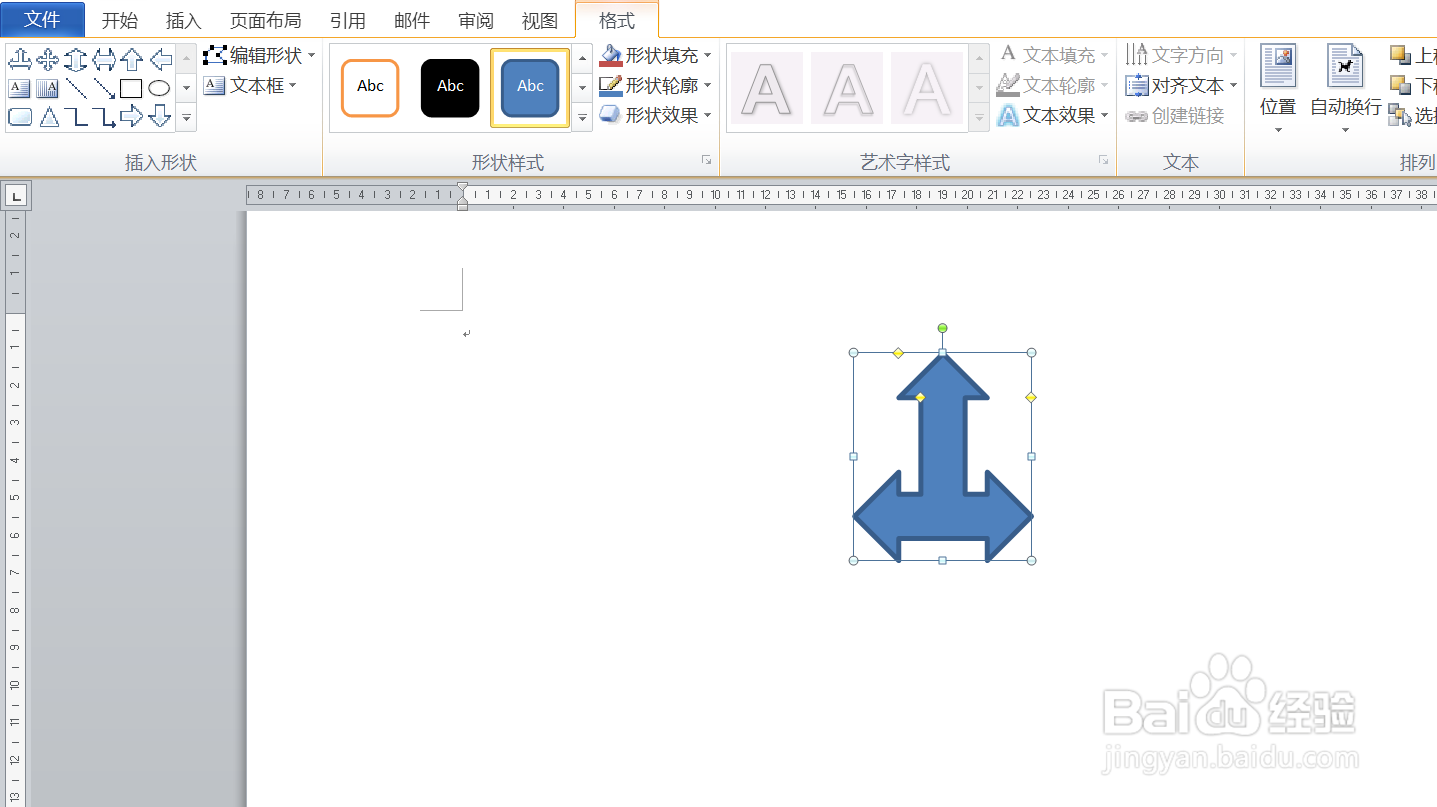Open 对齐文本 align text menu

(x=1181, y=86)
